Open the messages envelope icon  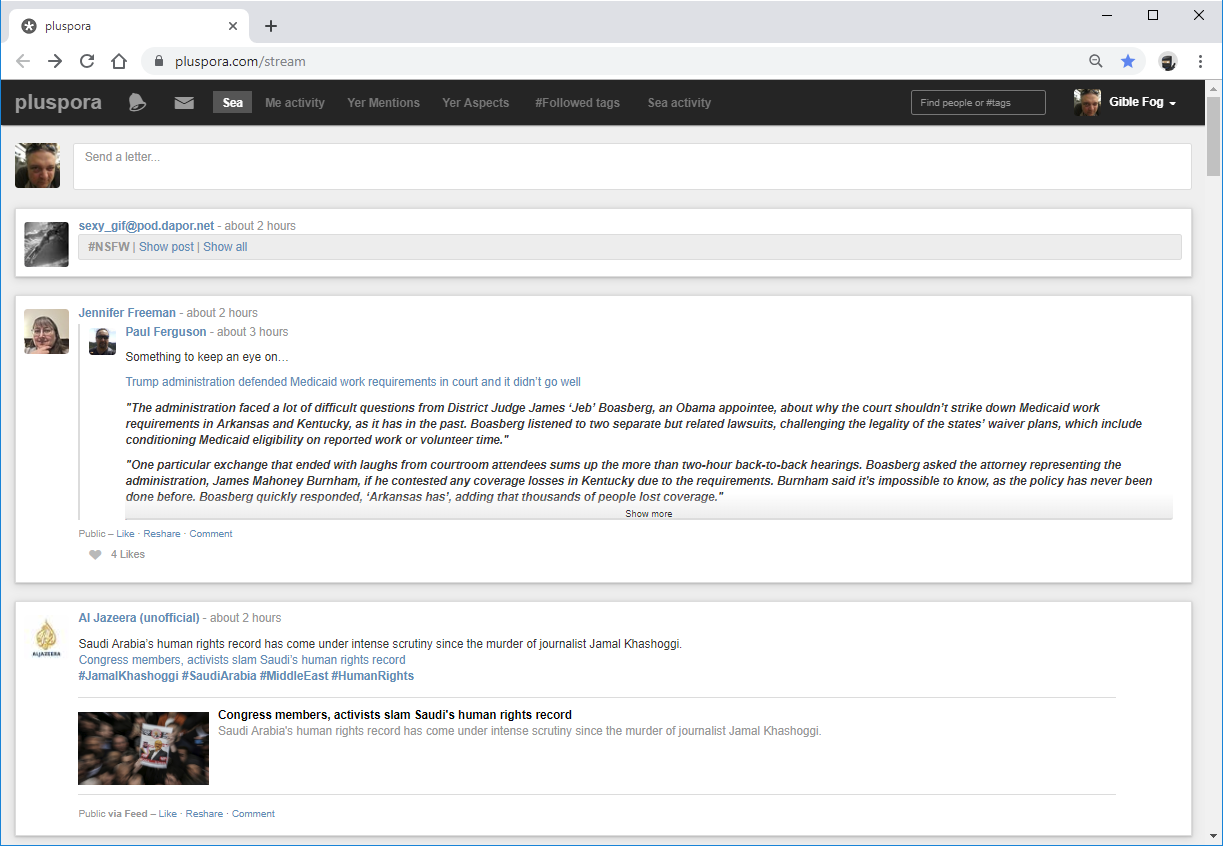coord(184,102)
